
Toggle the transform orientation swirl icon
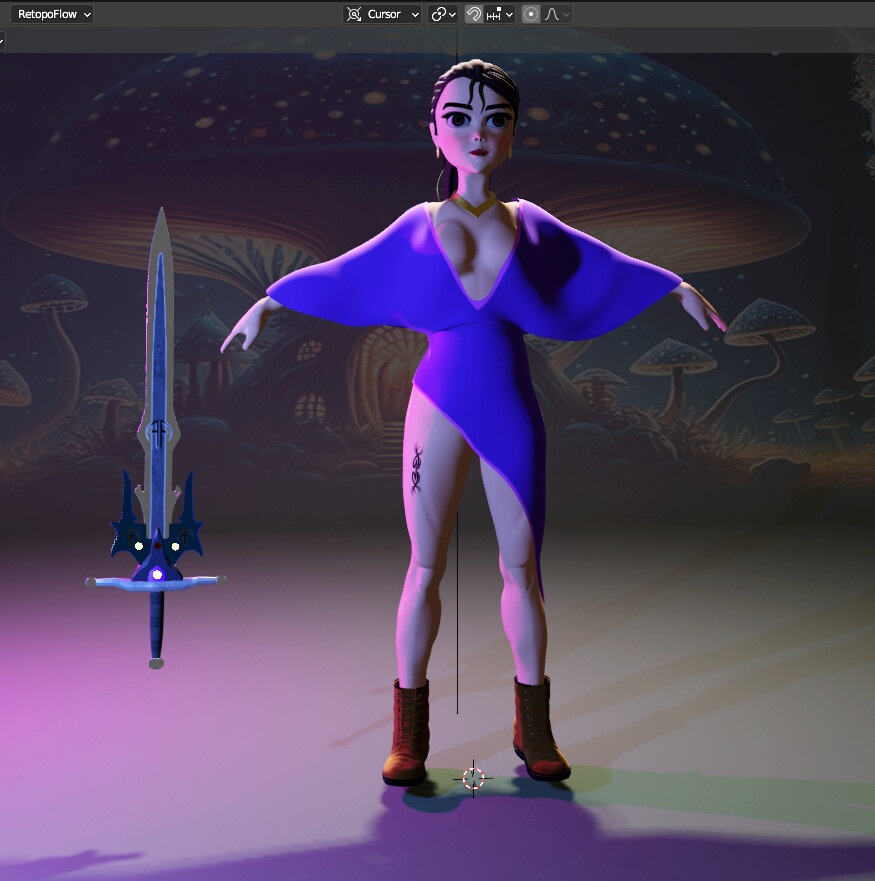pos(438,14)
